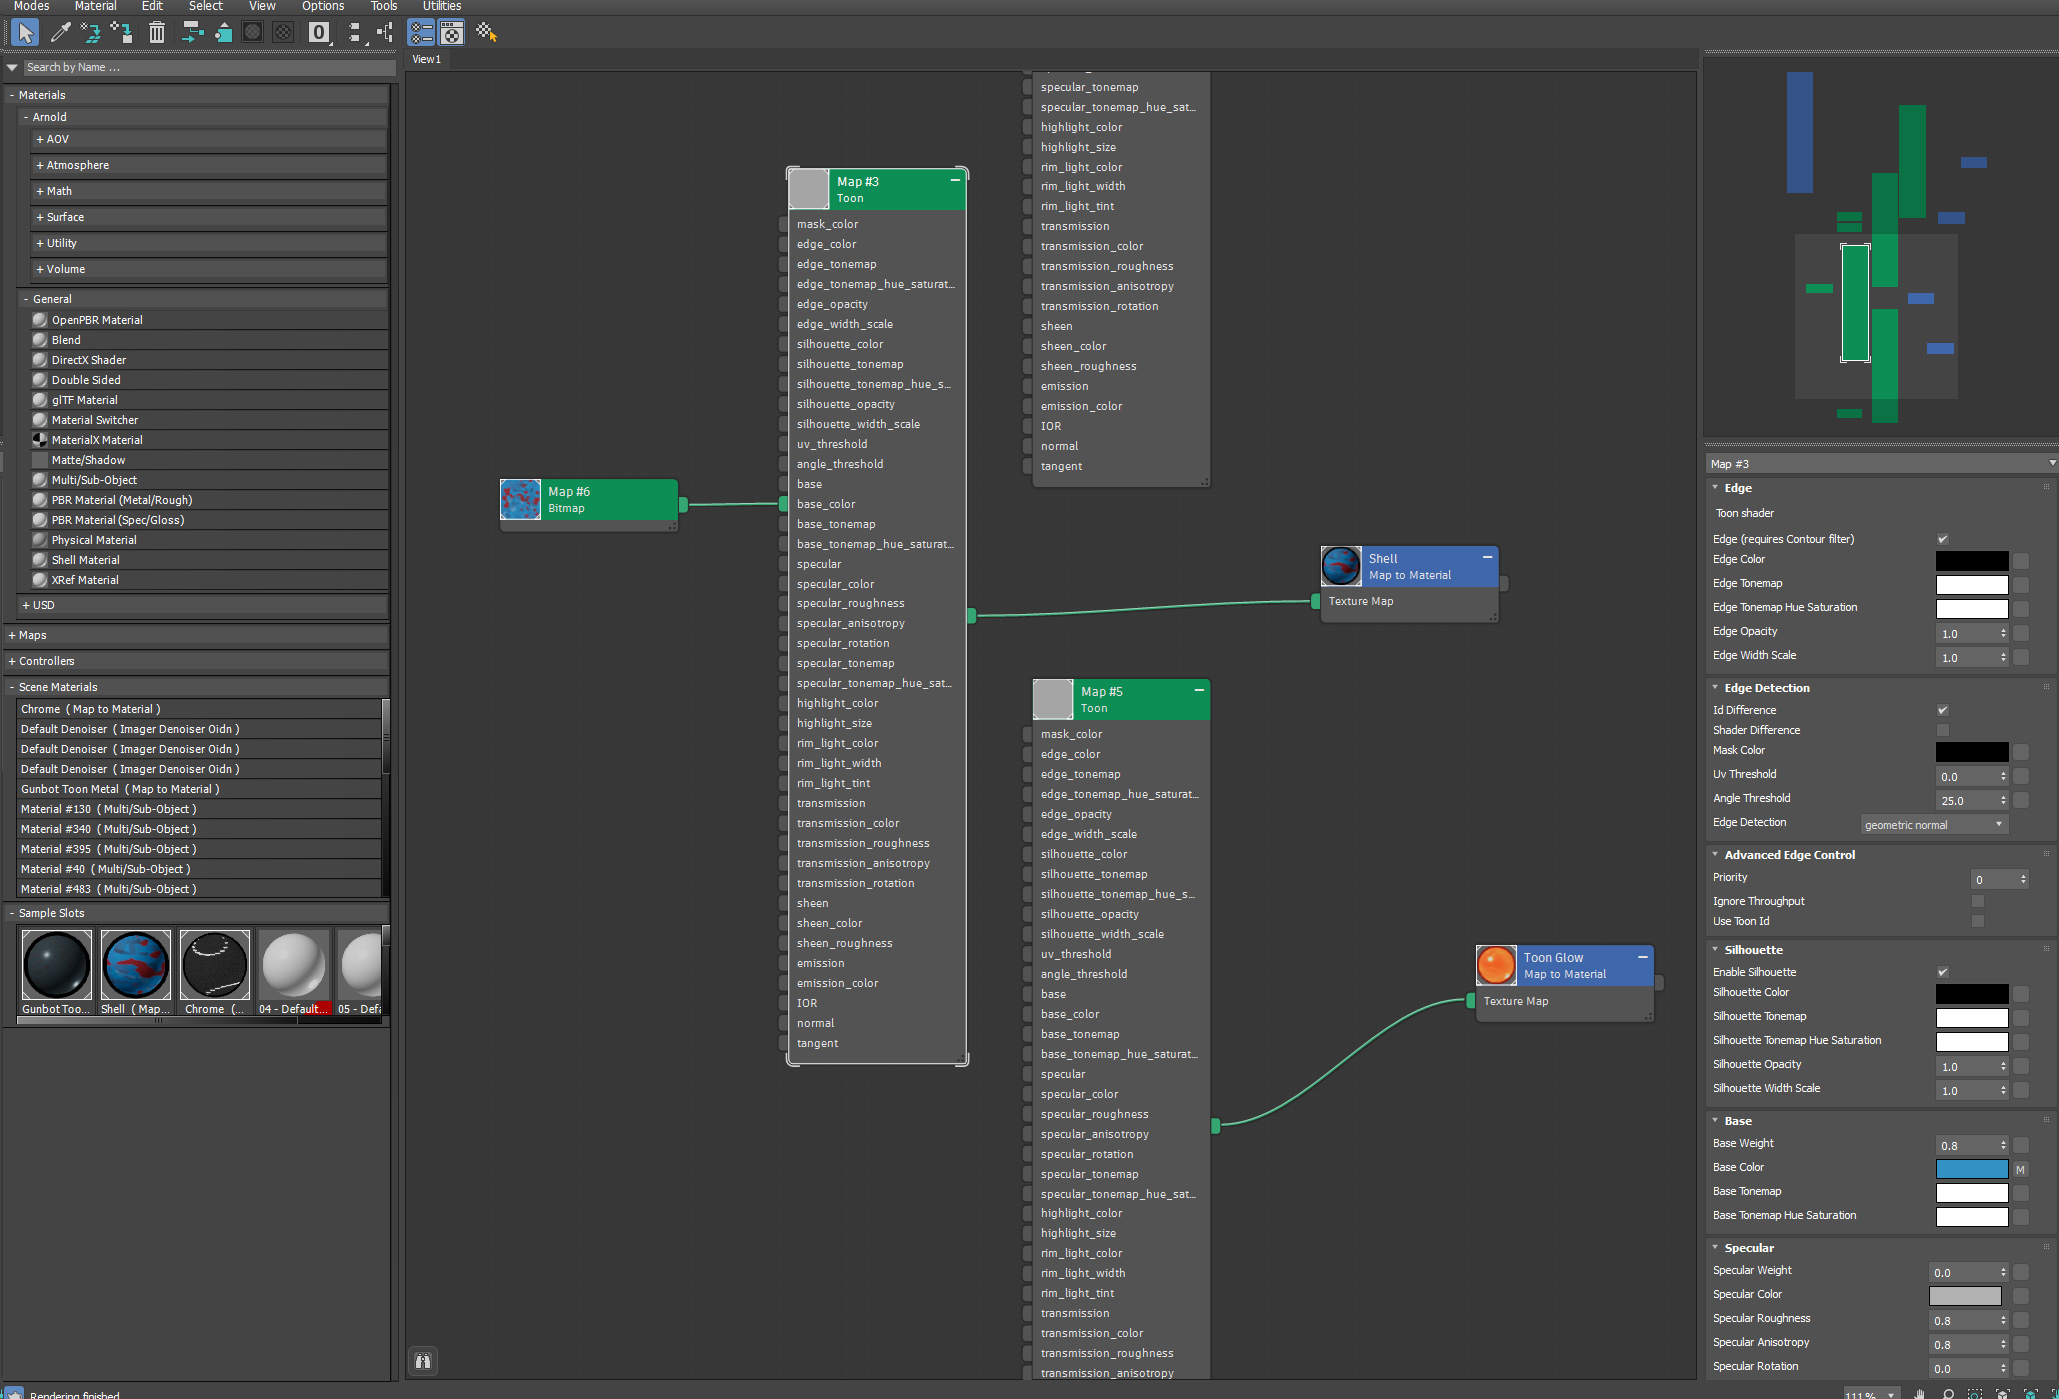
Task: Disable the Enable Silhouette checkbox
Action: click(x=1942, y=972)
